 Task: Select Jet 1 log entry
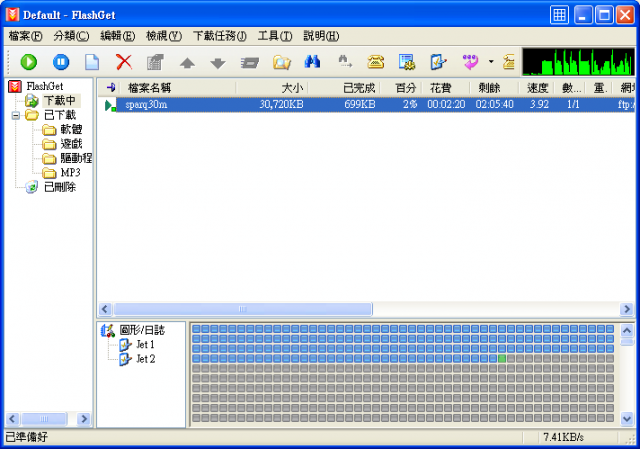click(x=145, y=345)
